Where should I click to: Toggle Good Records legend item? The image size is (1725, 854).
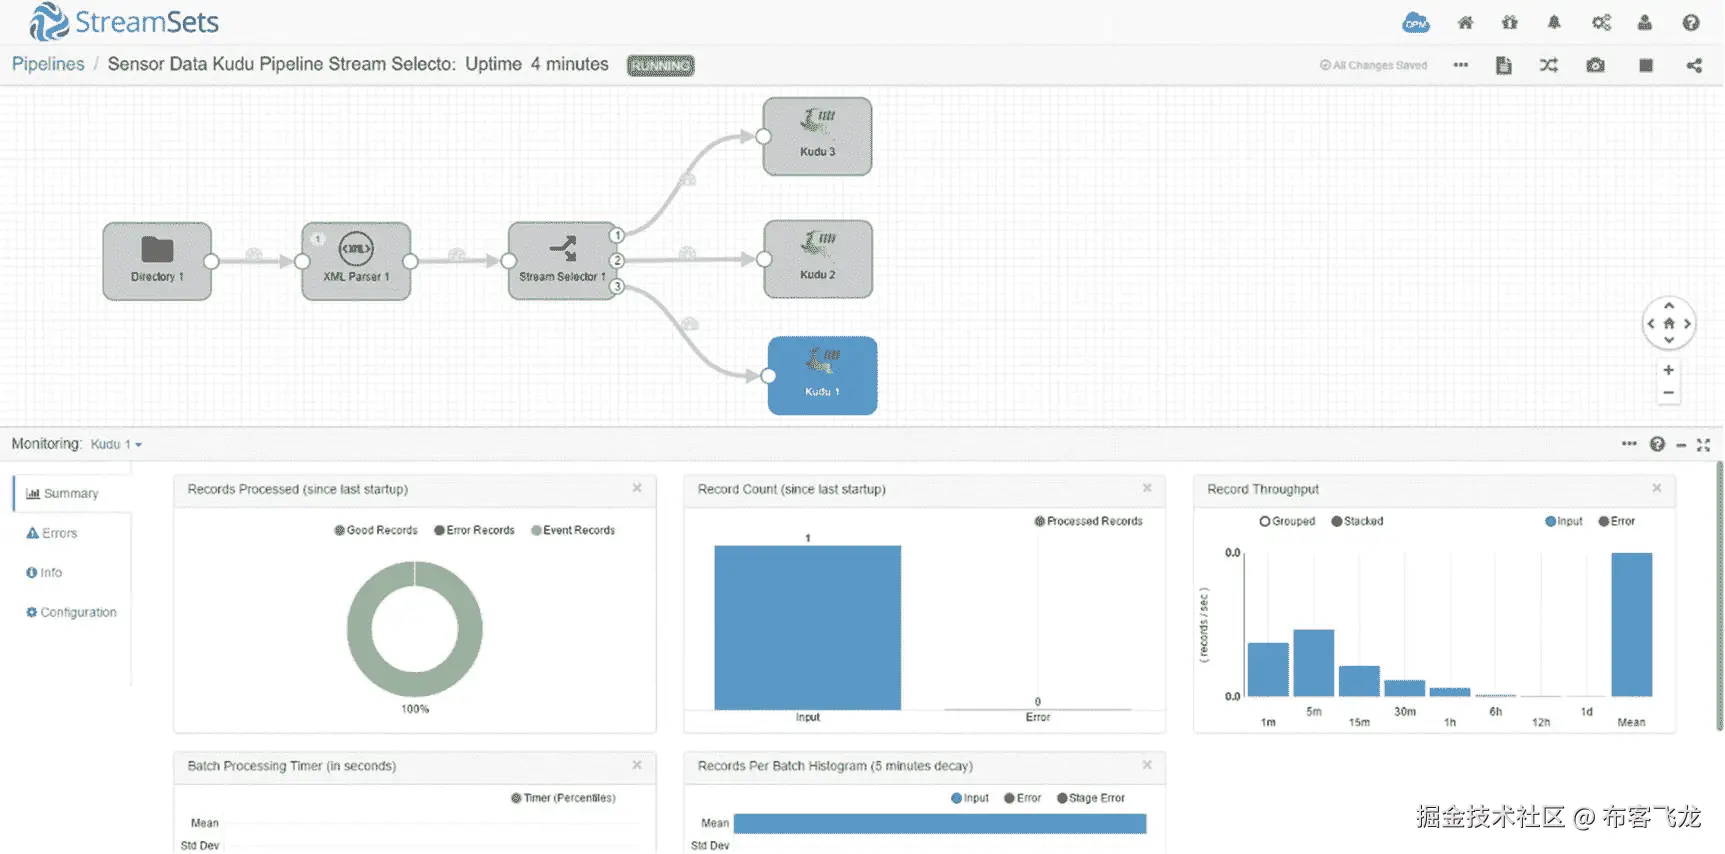tap(376, 530)
